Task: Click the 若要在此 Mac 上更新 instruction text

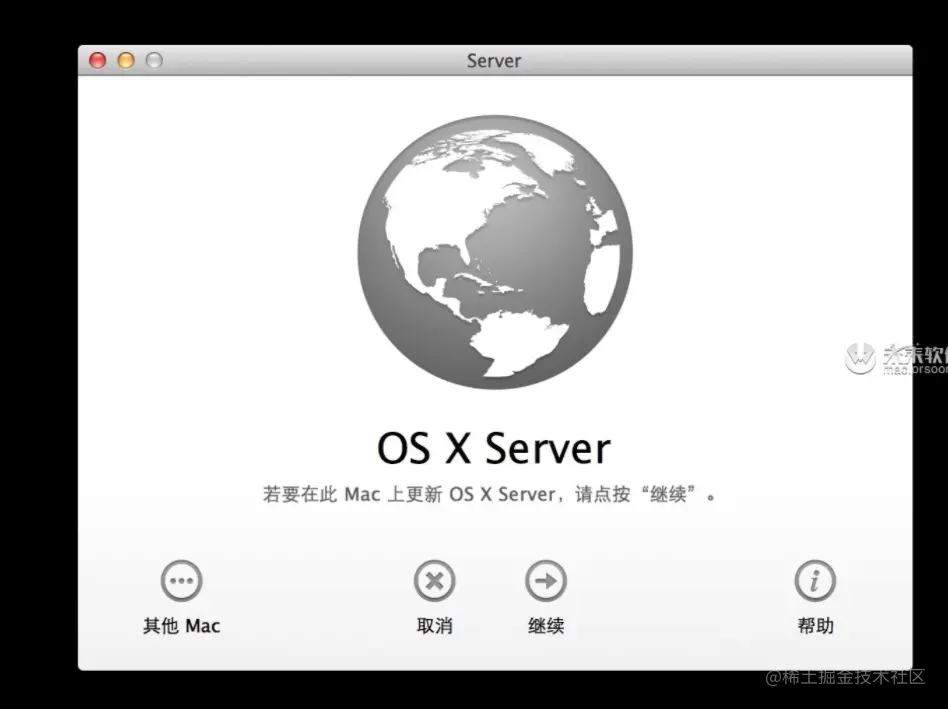Action: coord(490,494)
